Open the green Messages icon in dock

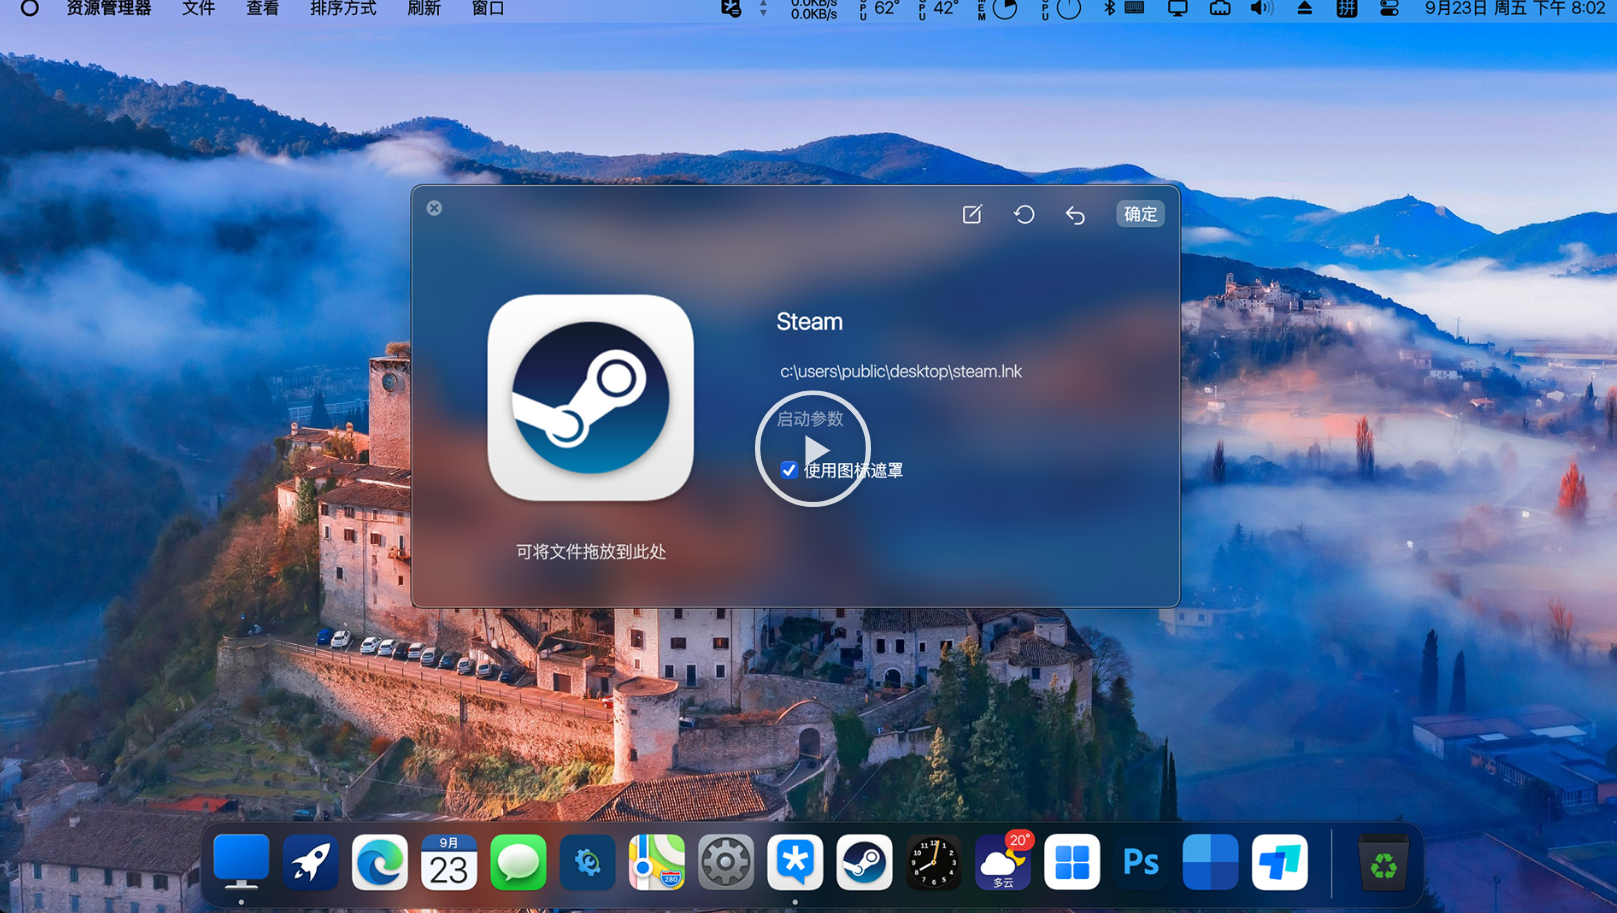click(518, 862)
